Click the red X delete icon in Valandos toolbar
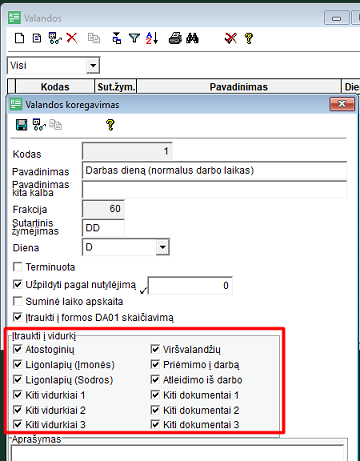This screenshot has width=360, height=461. [x=72, y=38]
